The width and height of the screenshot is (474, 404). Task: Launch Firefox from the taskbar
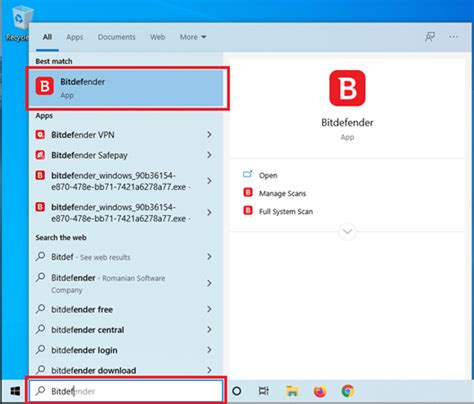coord(320,391)
